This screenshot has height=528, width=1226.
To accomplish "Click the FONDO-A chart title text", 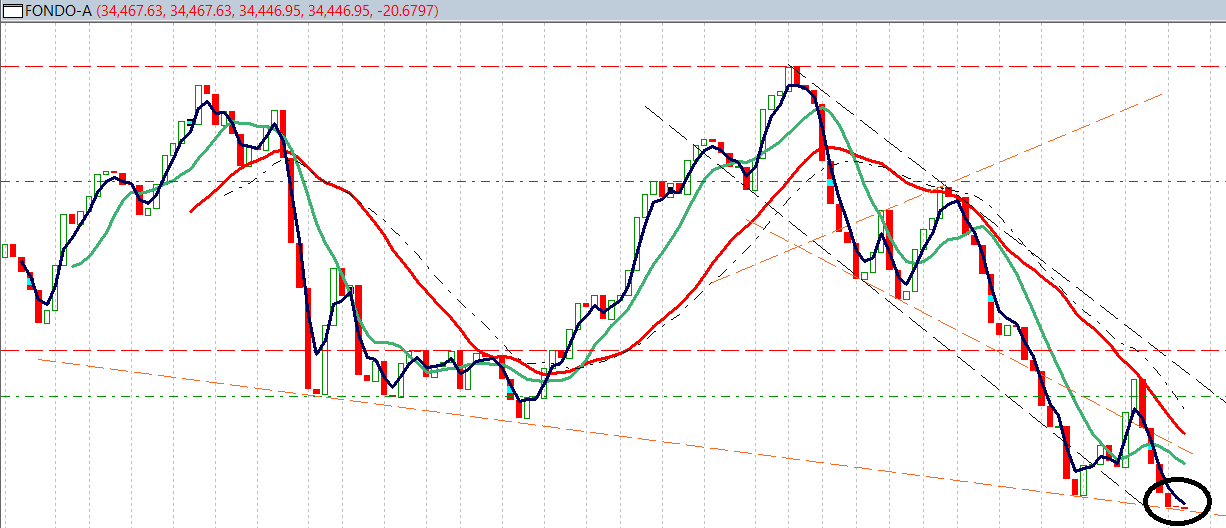I will [x=58, y=11].
